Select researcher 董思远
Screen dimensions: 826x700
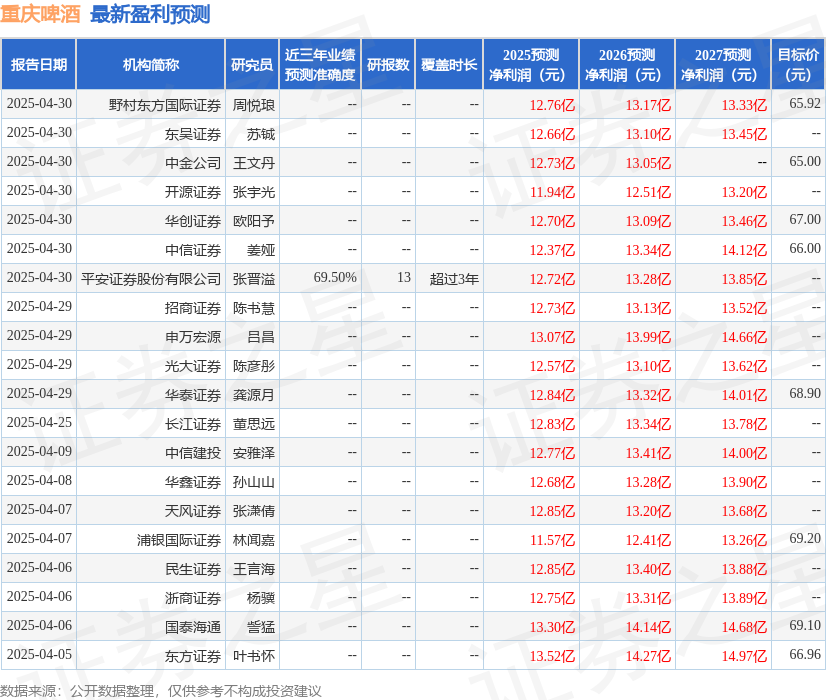254,423
